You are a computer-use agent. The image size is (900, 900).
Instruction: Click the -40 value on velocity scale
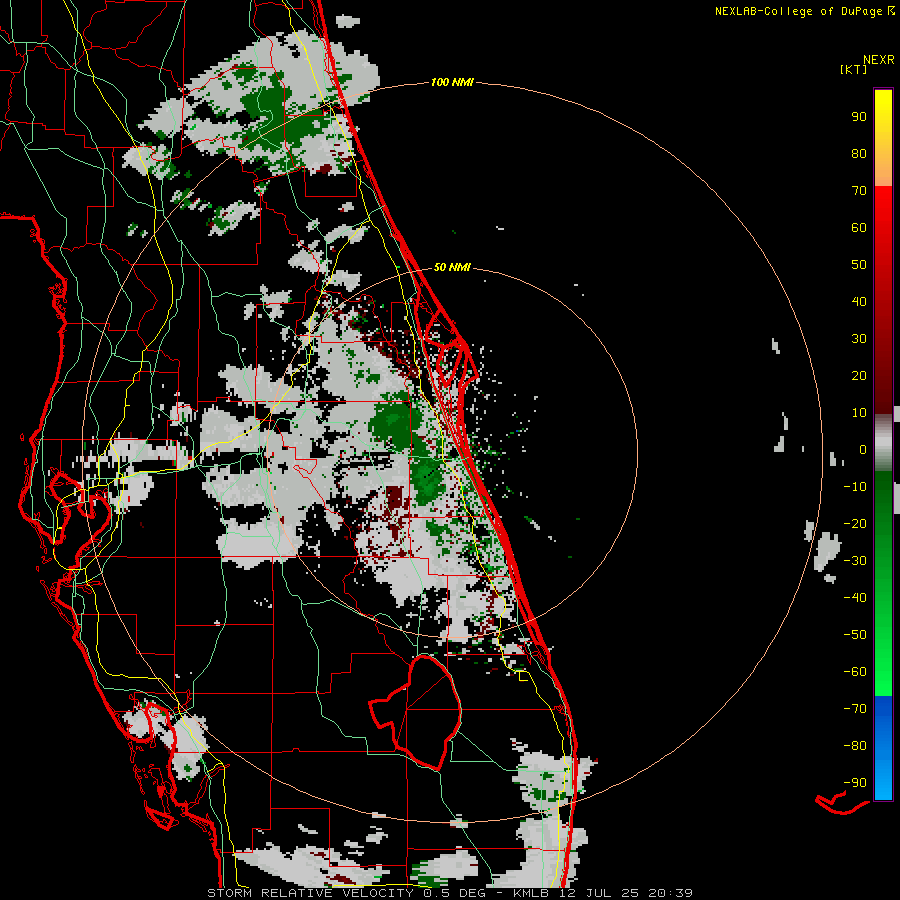click(855, 598)
